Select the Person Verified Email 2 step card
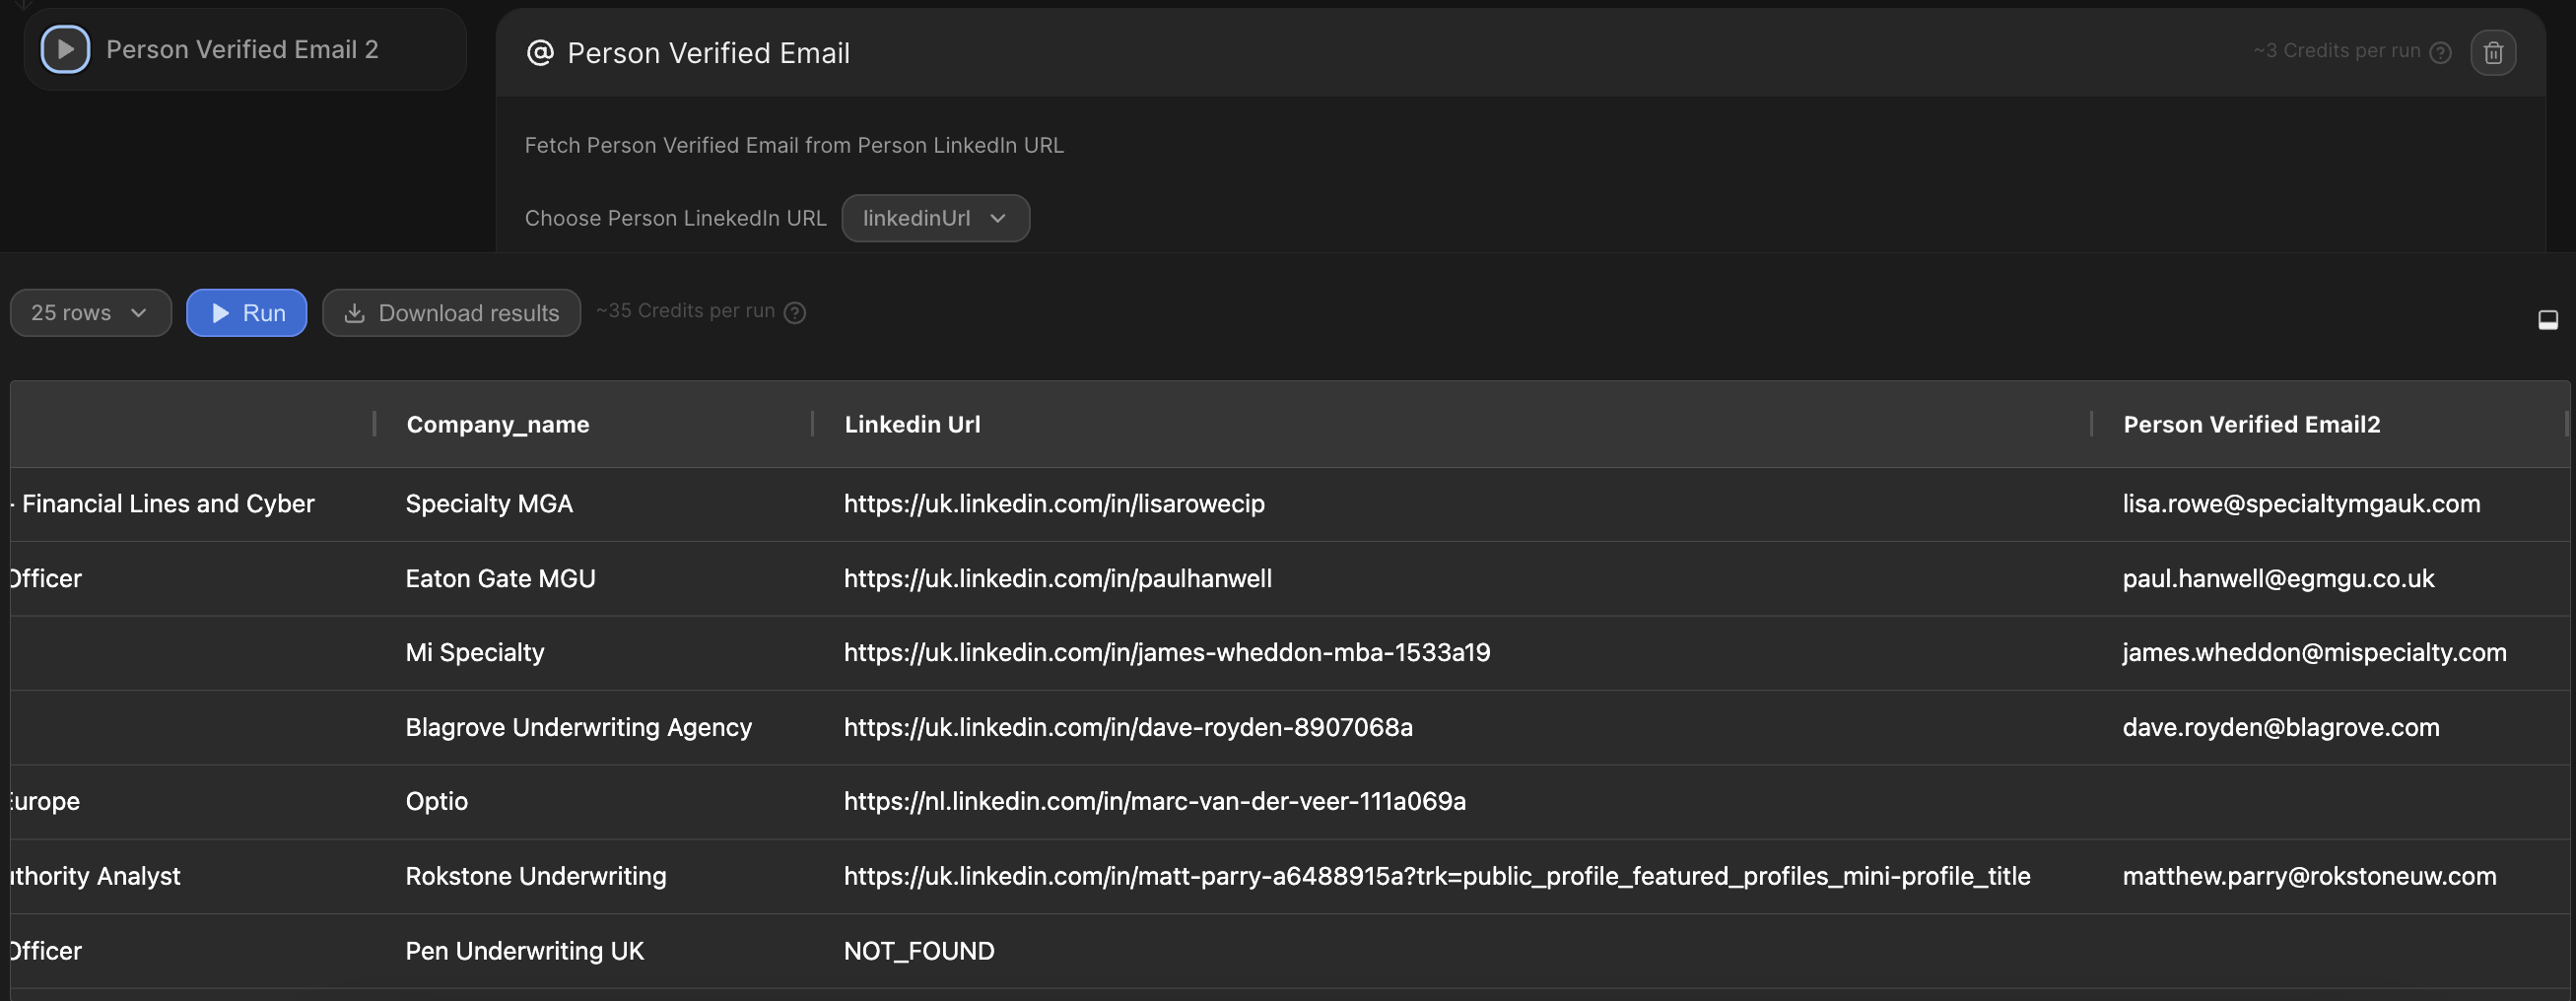 point(245,49)
